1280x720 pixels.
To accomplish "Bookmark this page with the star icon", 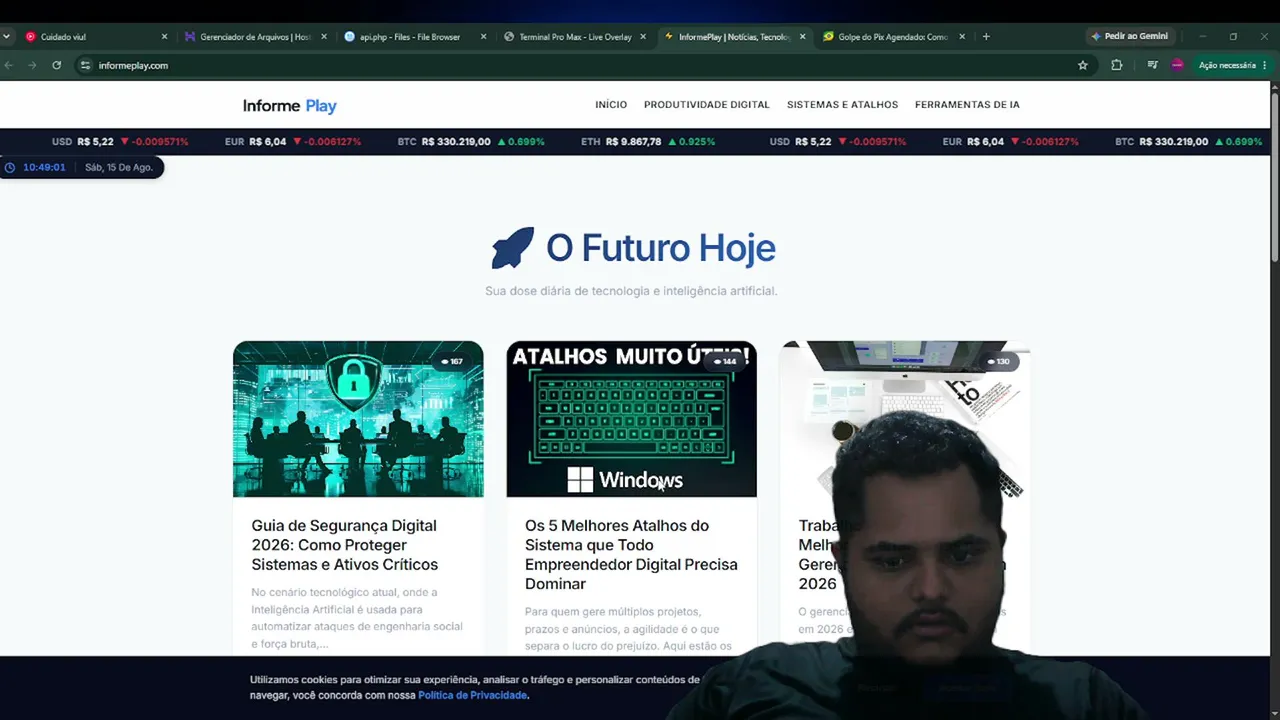I will tap(1083, 65).
